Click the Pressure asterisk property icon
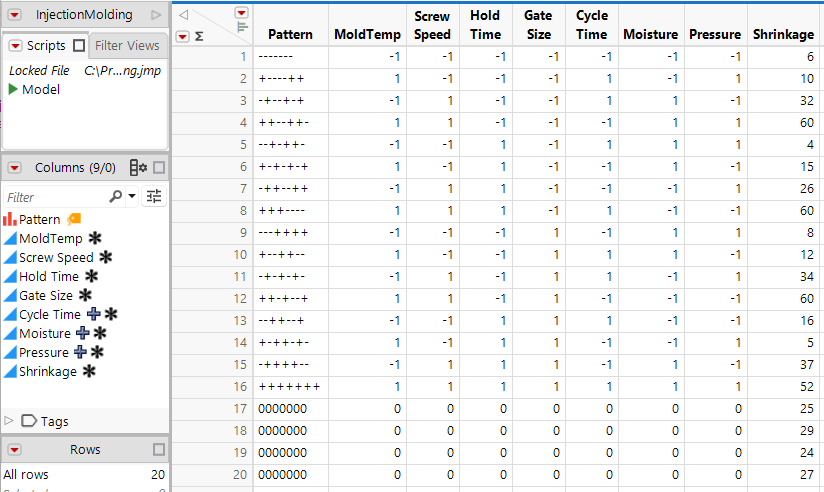The width and height of the screenshot is (824, 492). [97, 352]
